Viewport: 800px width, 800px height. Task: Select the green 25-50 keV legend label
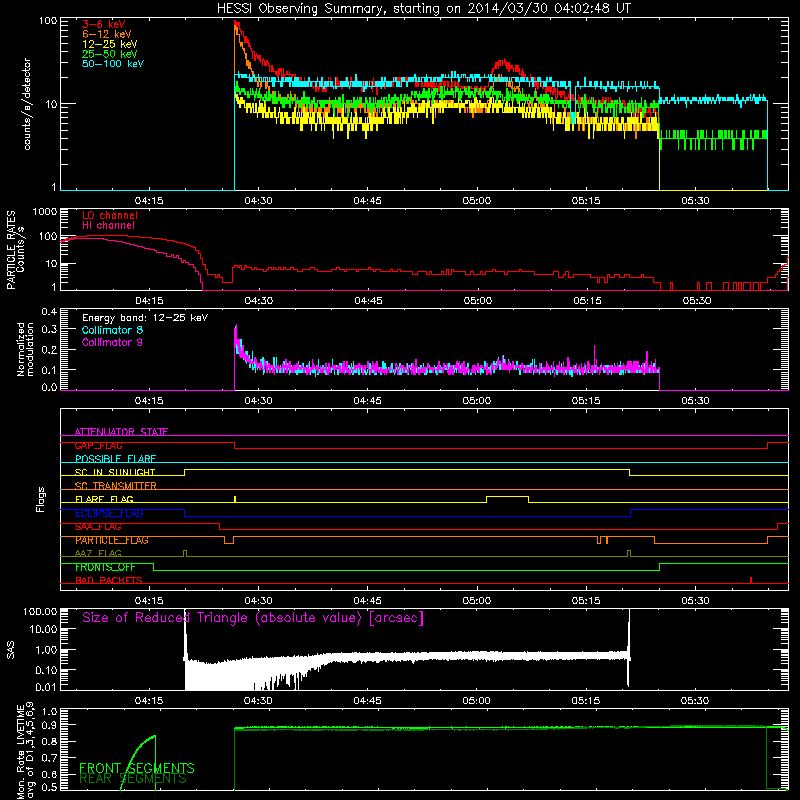109,54
